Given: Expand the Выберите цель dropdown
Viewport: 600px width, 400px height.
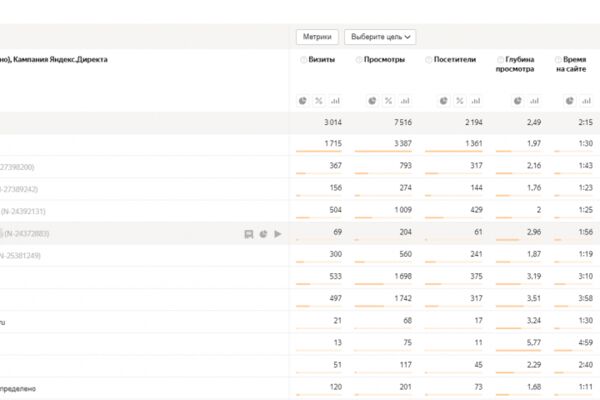Looking at the screenshot, I should tap(380, 37).
